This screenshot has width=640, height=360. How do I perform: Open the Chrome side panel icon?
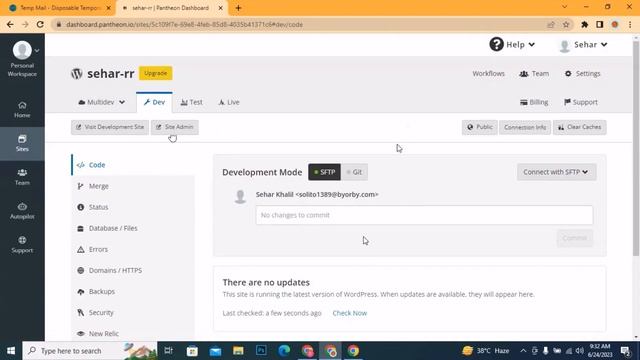coord(600,24)
